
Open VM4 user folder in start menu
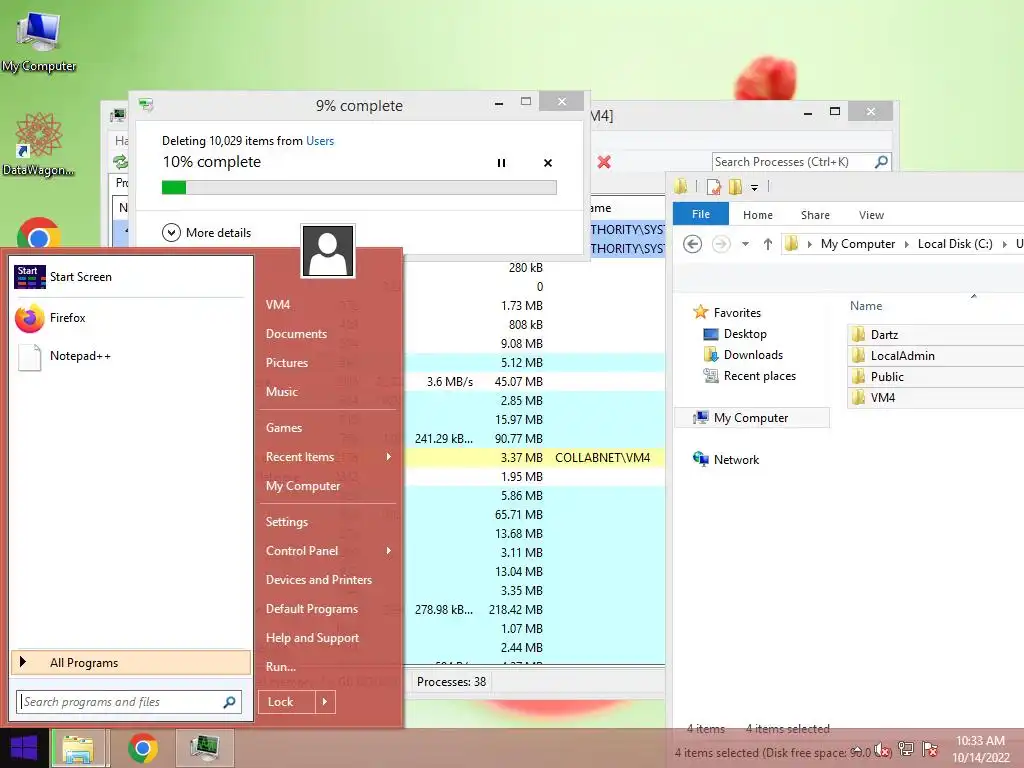tap(278, 304)
